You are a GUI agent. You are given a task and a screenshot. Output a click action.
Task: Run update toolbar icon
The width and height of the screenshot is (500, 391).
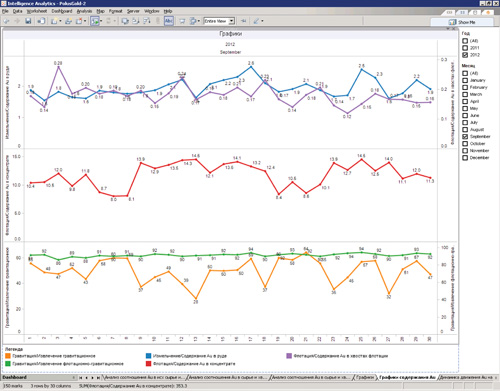(x=108, y=21)
